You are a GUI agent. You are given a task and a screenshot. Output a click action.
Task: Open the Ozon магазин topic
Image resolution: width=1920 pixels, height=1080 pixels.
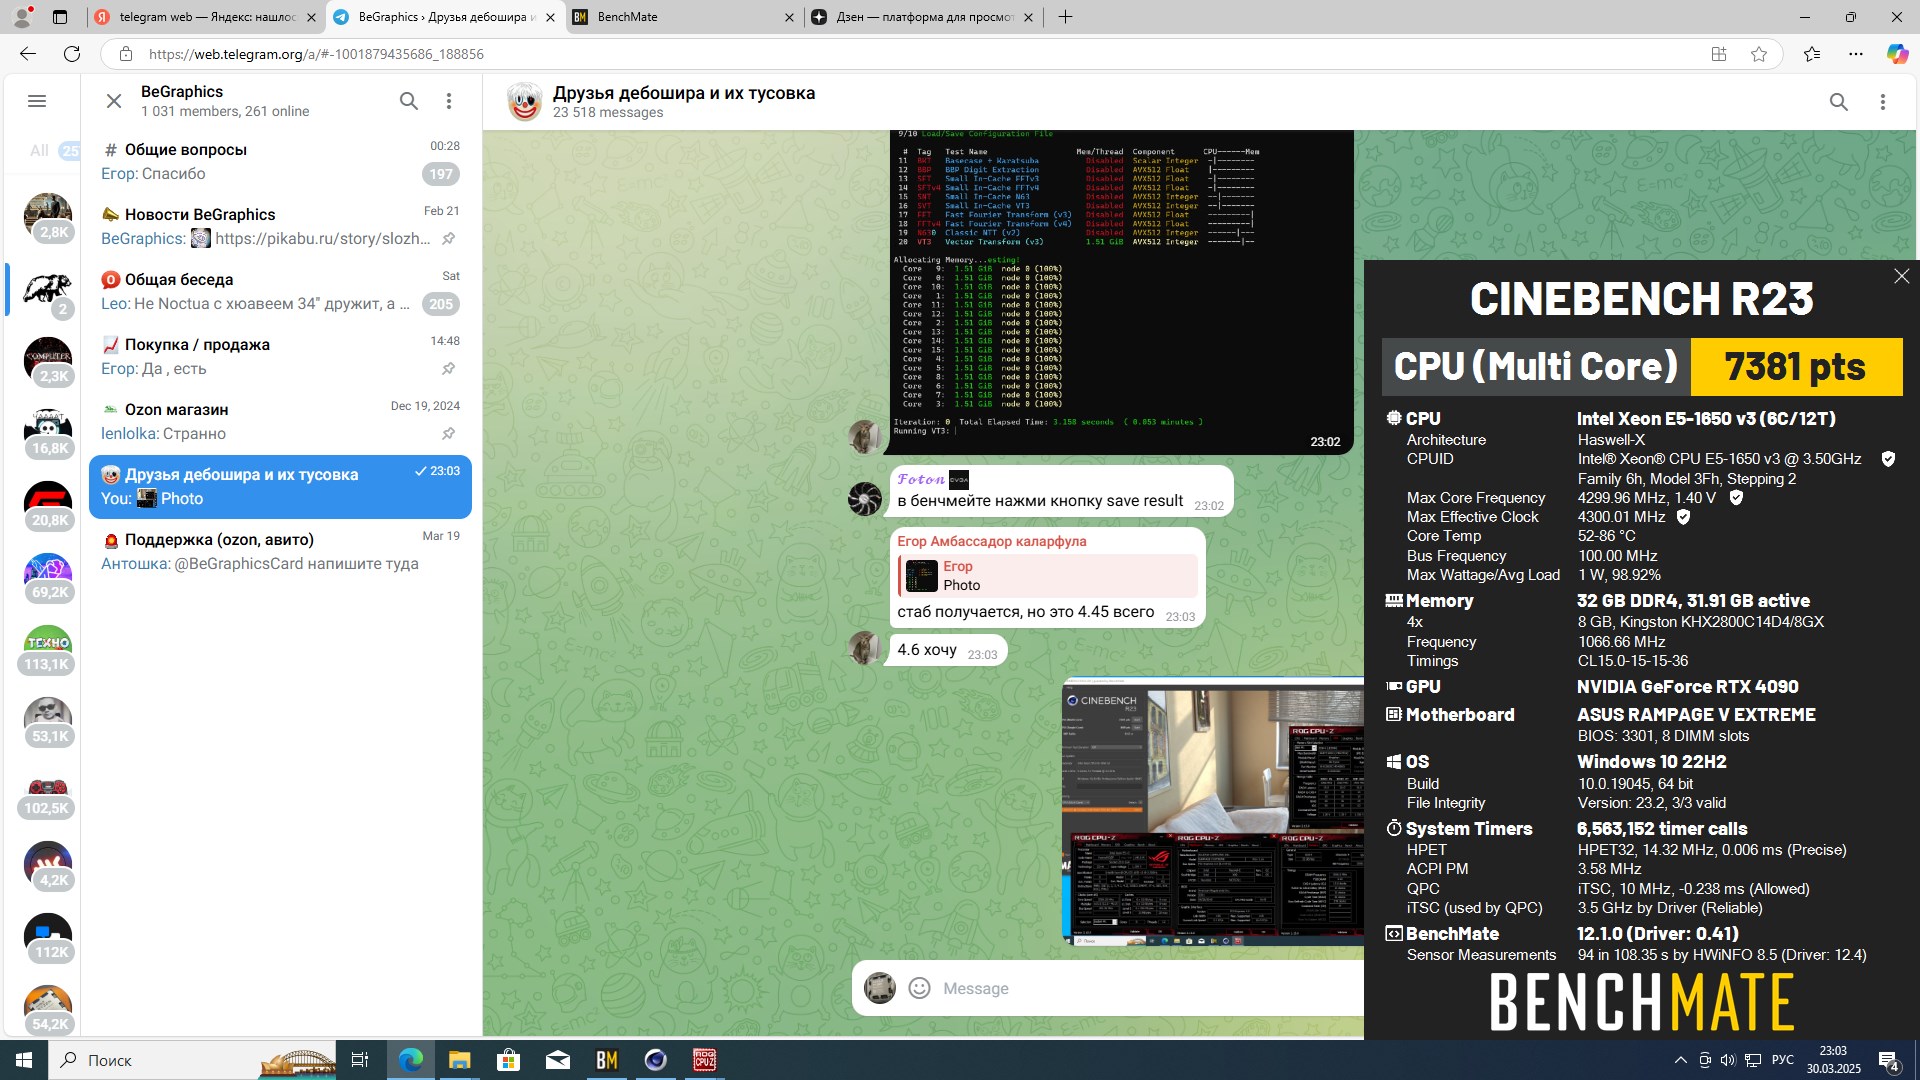[x=280, y=421]
